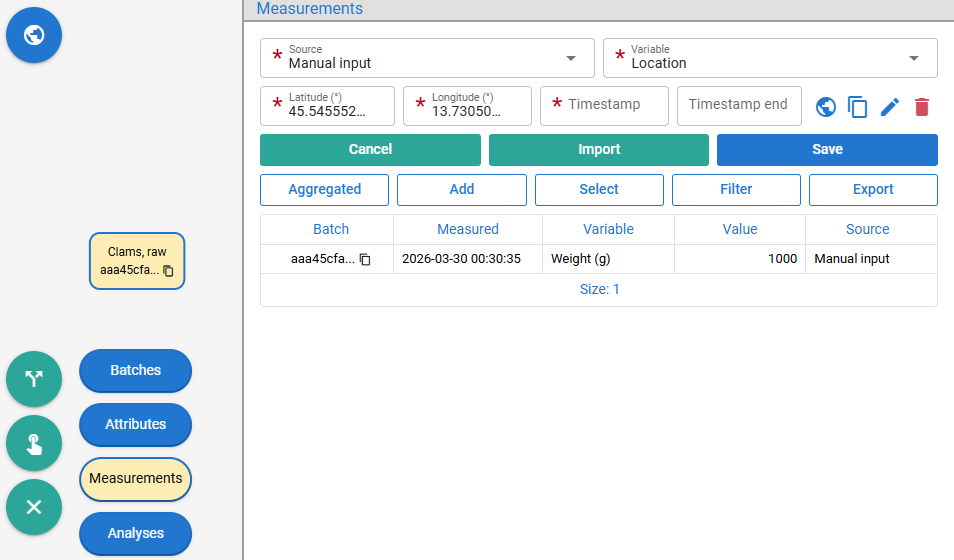Viewport: 954px width, 560px height.
Task: Copy batch ID in table row
Action: [x=365, y=259]
